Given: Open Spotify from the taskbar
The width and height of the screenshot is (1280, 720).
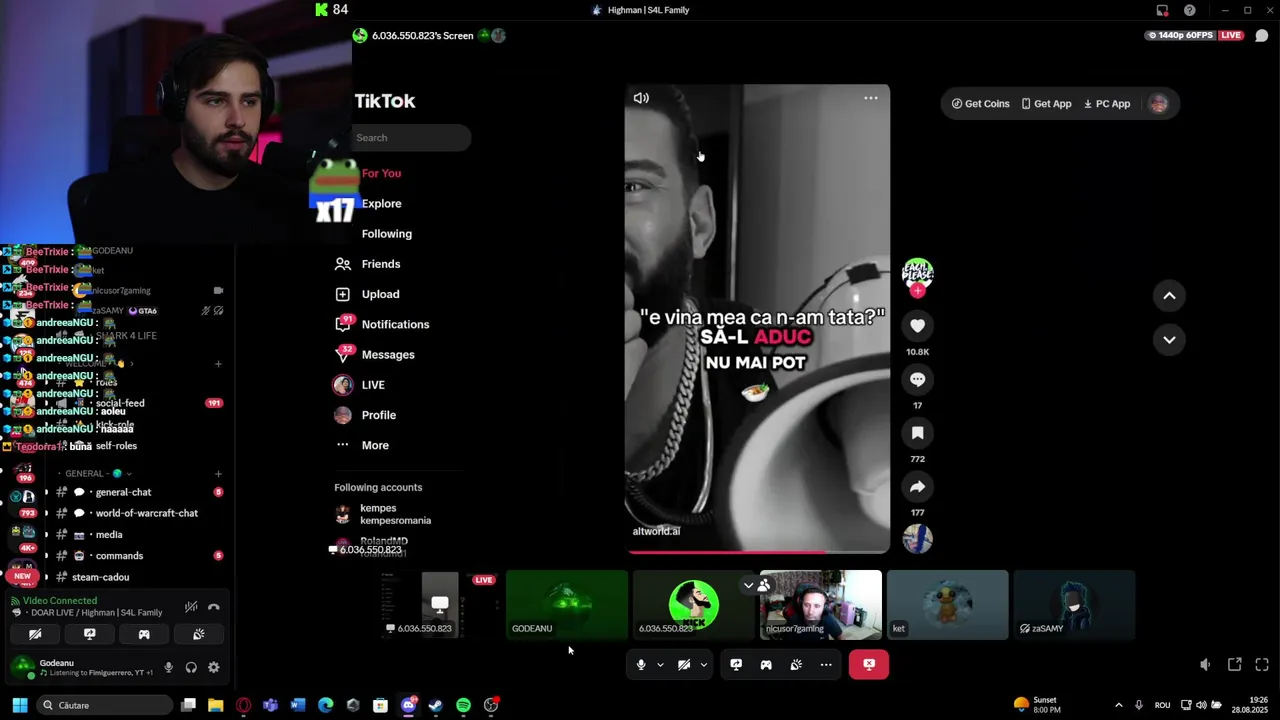Looking at the screenshot, I should pyautogui.click(x=463, y=705).
